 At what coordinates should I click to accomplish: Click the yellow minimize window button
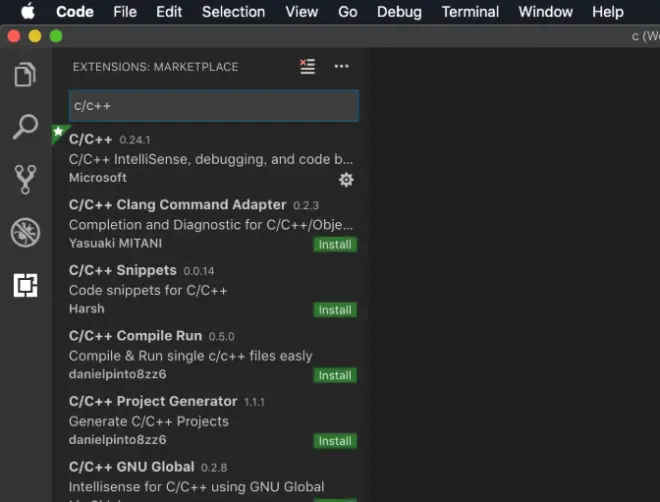35,36
